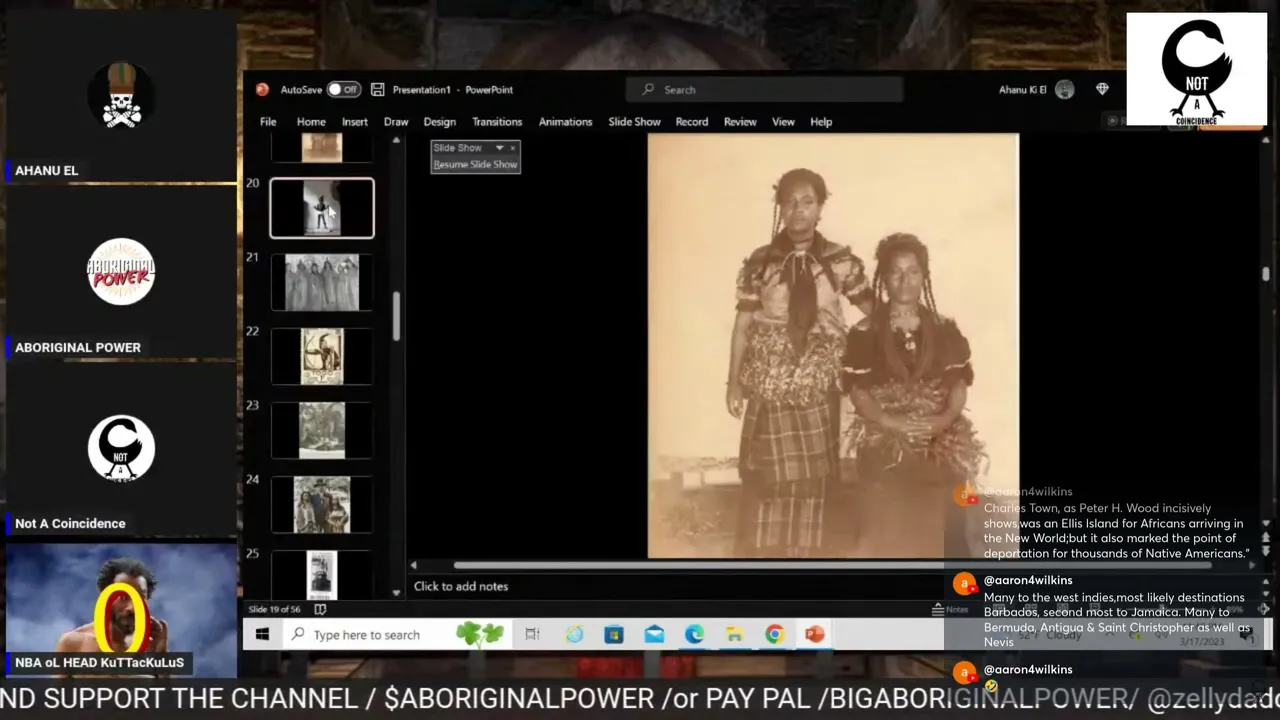Click the slide panel scroll-up arrow
Screen dimensions: 1280x720
tap(396, 141)
